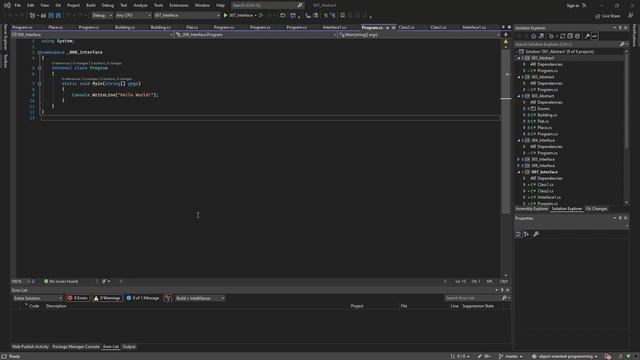This screenshot has height=360, width=640.
Task: Open the Edit menu
Action: [31, 5]
